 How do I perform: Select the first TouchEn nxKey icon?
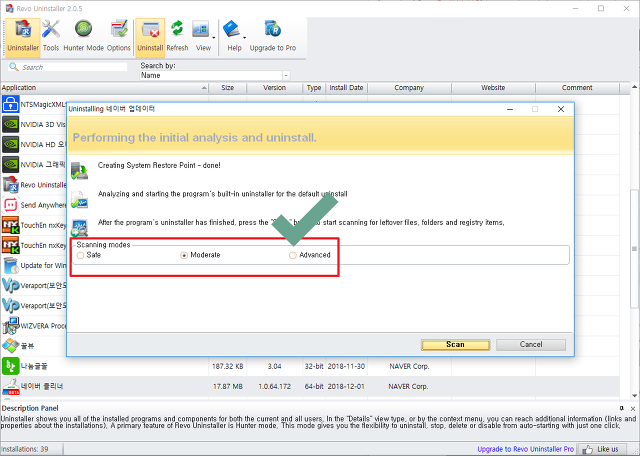pos(10,225)
